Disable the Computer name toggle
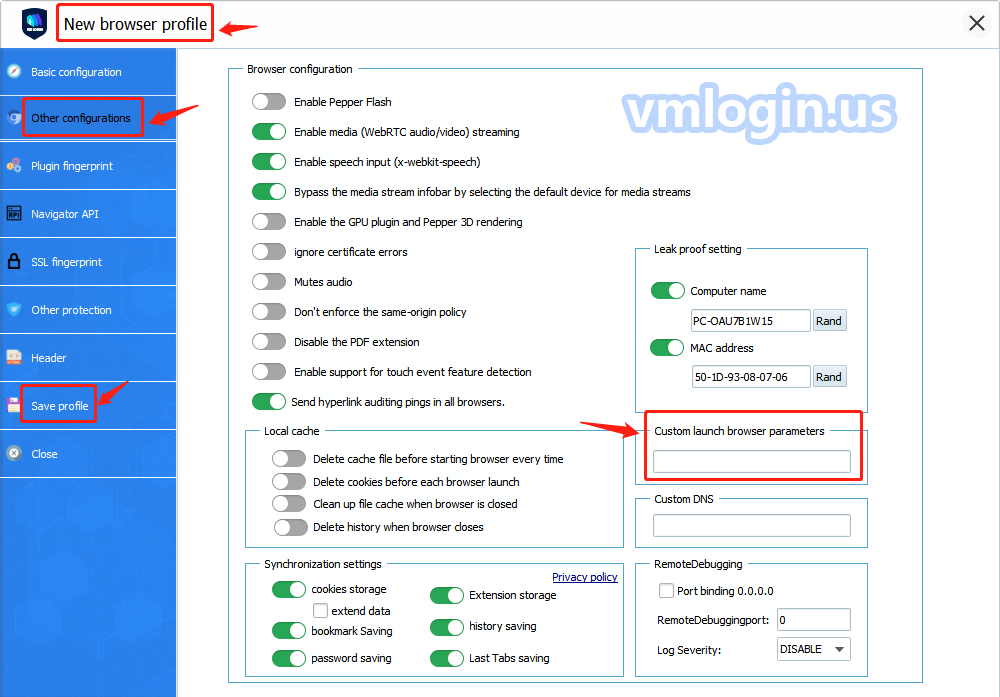The height and width of the screenshot is (697, 1000). (x=667, y=291)
